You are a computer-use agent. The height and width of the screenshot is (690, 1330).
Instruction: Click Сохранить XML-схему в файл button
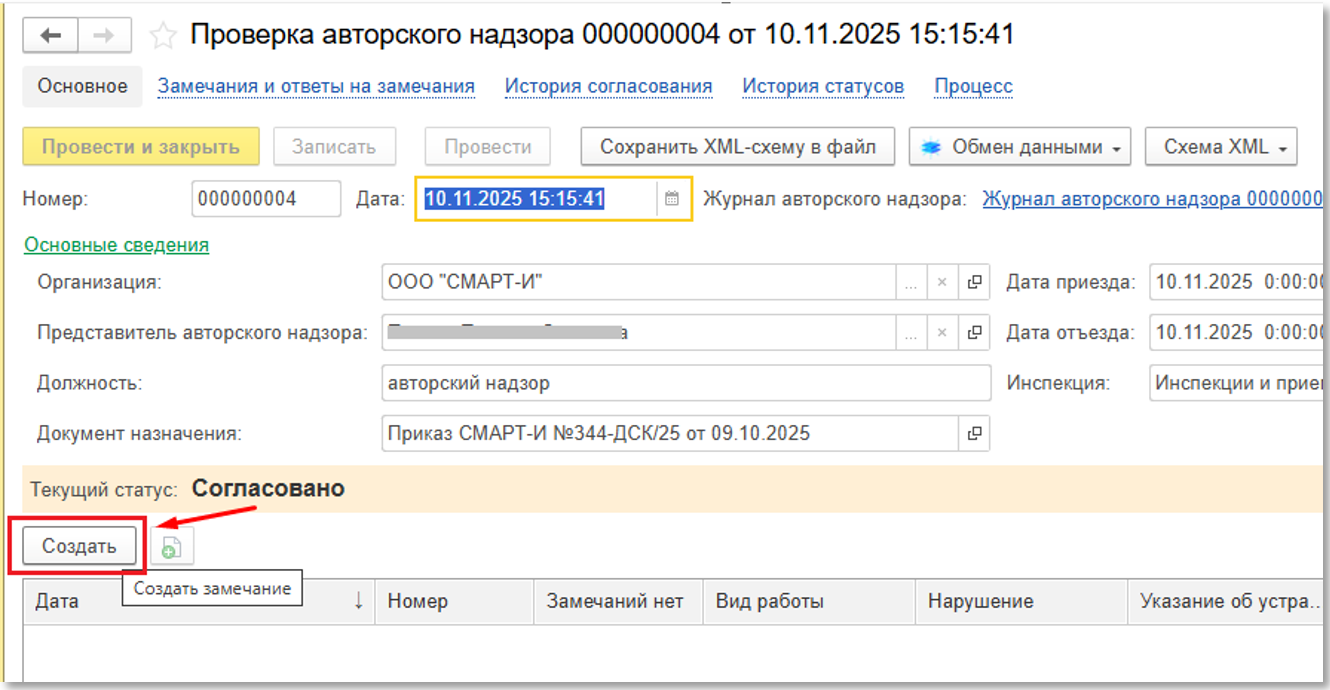click(x=737, y=147)
